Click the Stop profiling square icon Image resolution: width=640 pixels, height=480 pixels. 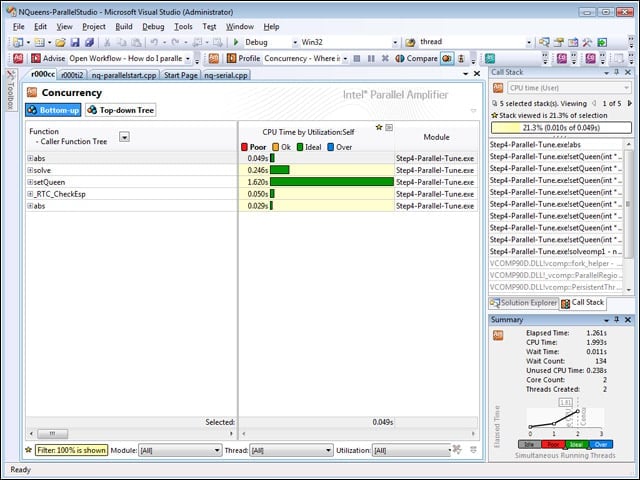(x=357, y=58)
